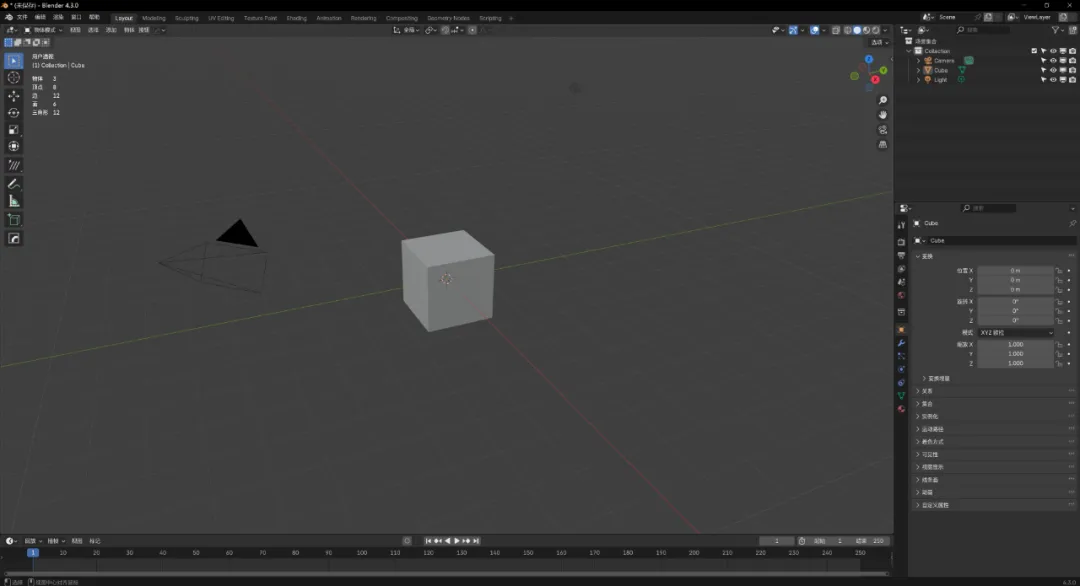Click the 添加 (Add) viewport header menu

[111, 30]
